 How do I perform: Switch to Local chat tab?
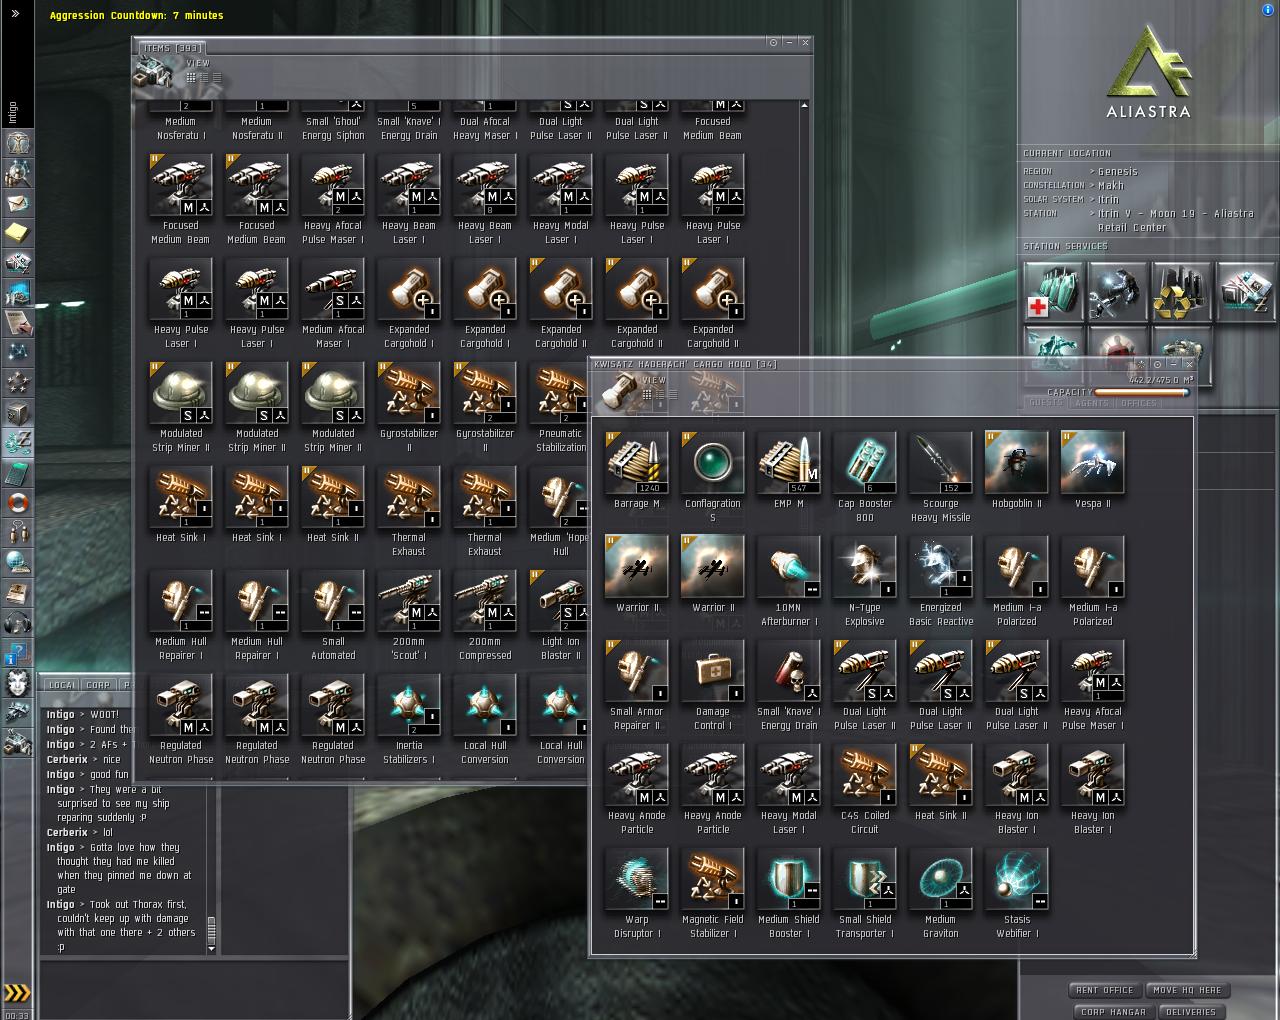(x=62, y=685)
